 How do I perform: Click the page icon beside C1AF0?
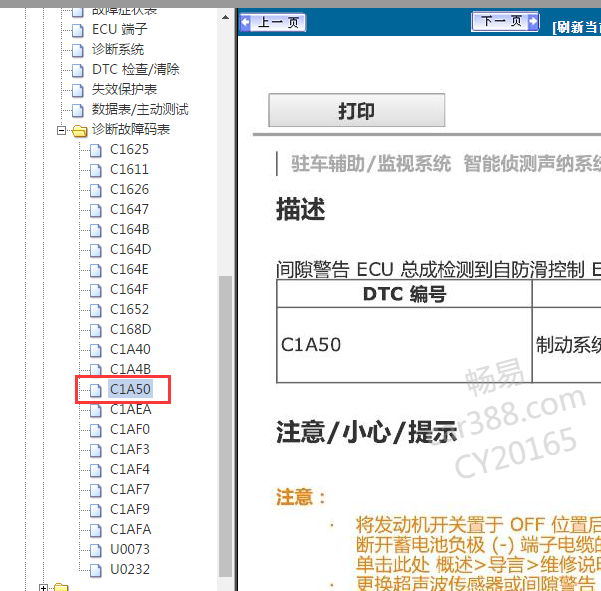[x=96, y=430]
